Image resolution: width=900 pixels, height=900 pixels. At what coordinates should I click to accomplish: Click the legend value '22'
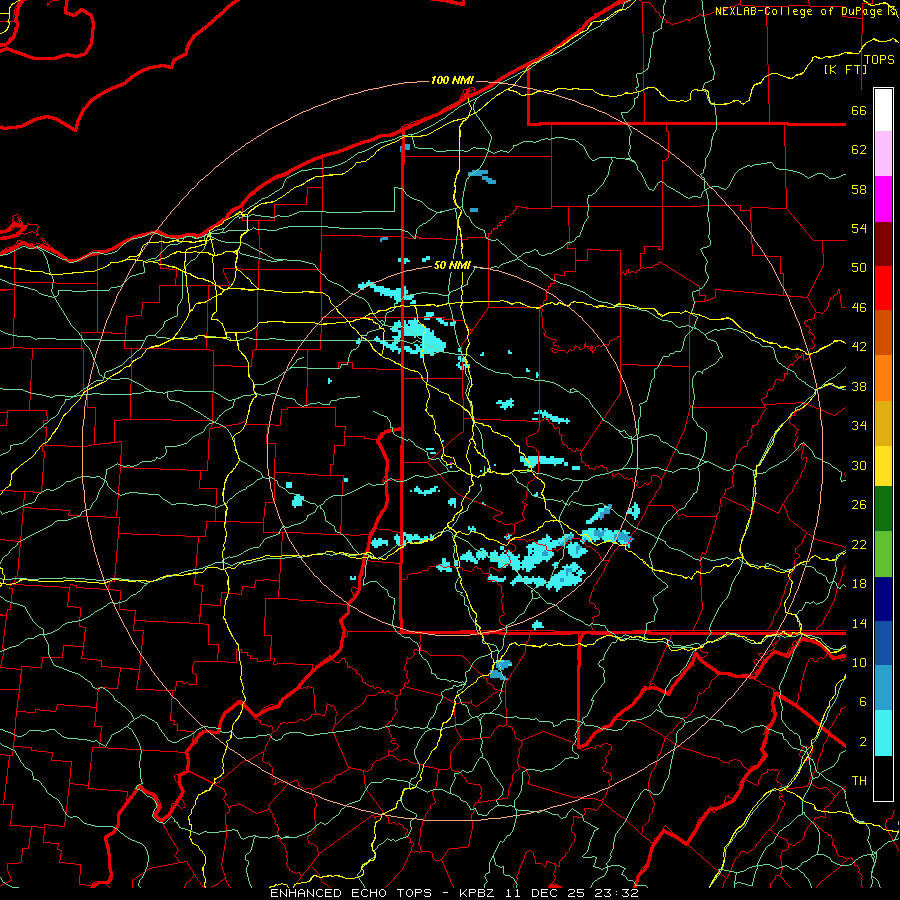click(x=859, y=544)
